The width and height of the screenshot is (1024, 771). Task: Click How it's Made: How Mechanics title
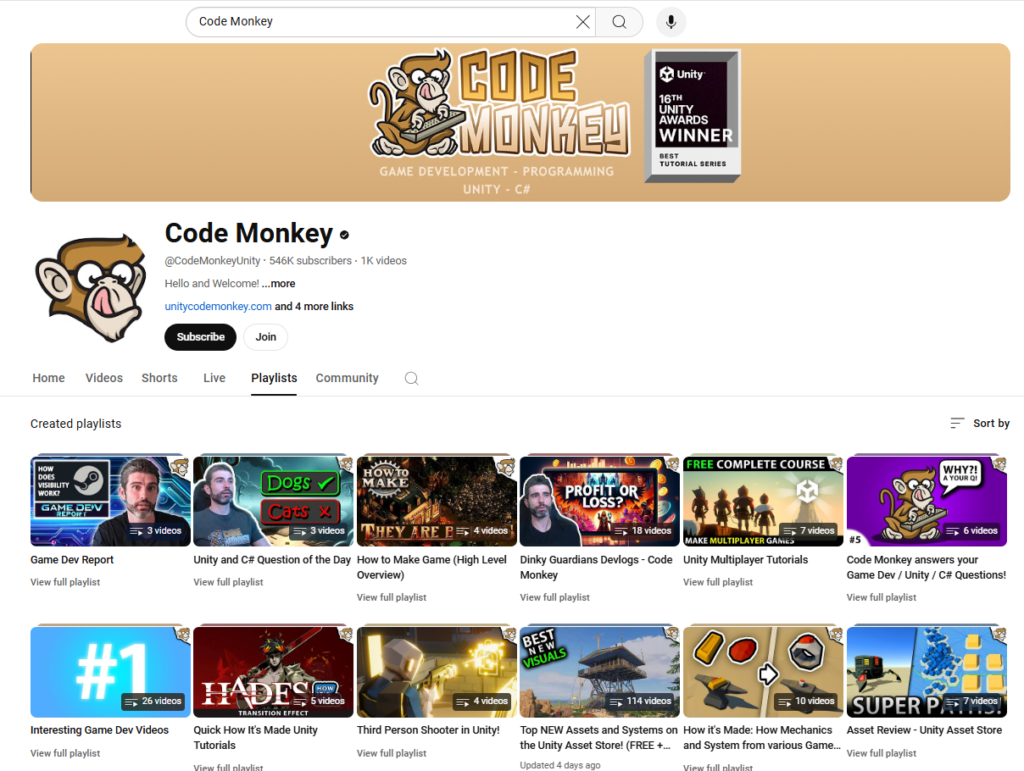click(x=762, y=738)
